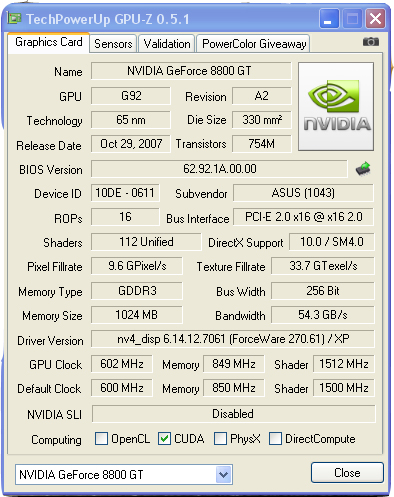Toggle the PhysX checkbox

(220, 439)
